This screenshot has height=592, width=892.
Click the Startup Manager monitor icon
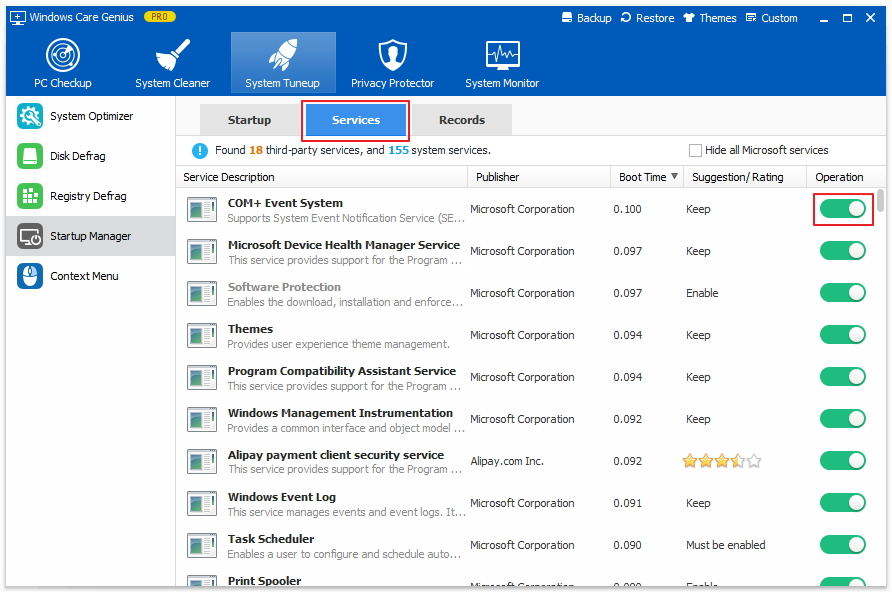pos(30,236)
